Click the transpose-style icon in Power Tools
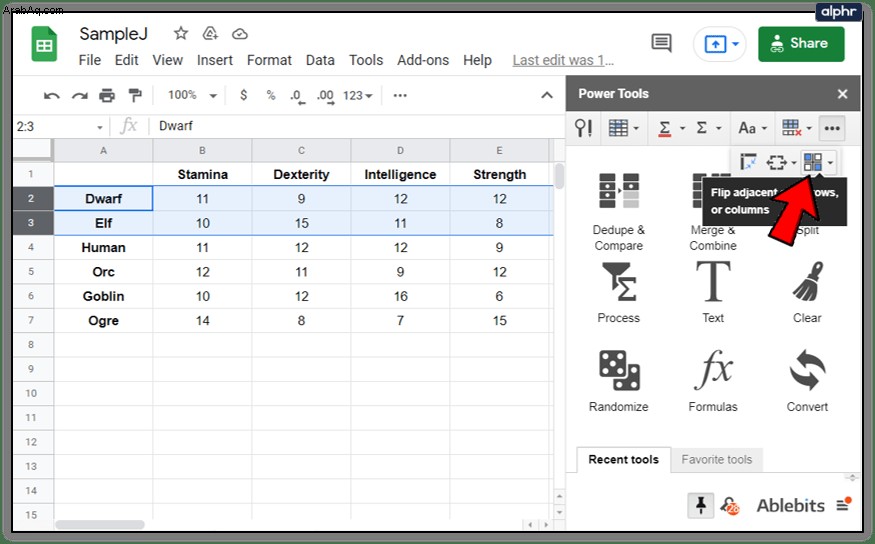 748,162
